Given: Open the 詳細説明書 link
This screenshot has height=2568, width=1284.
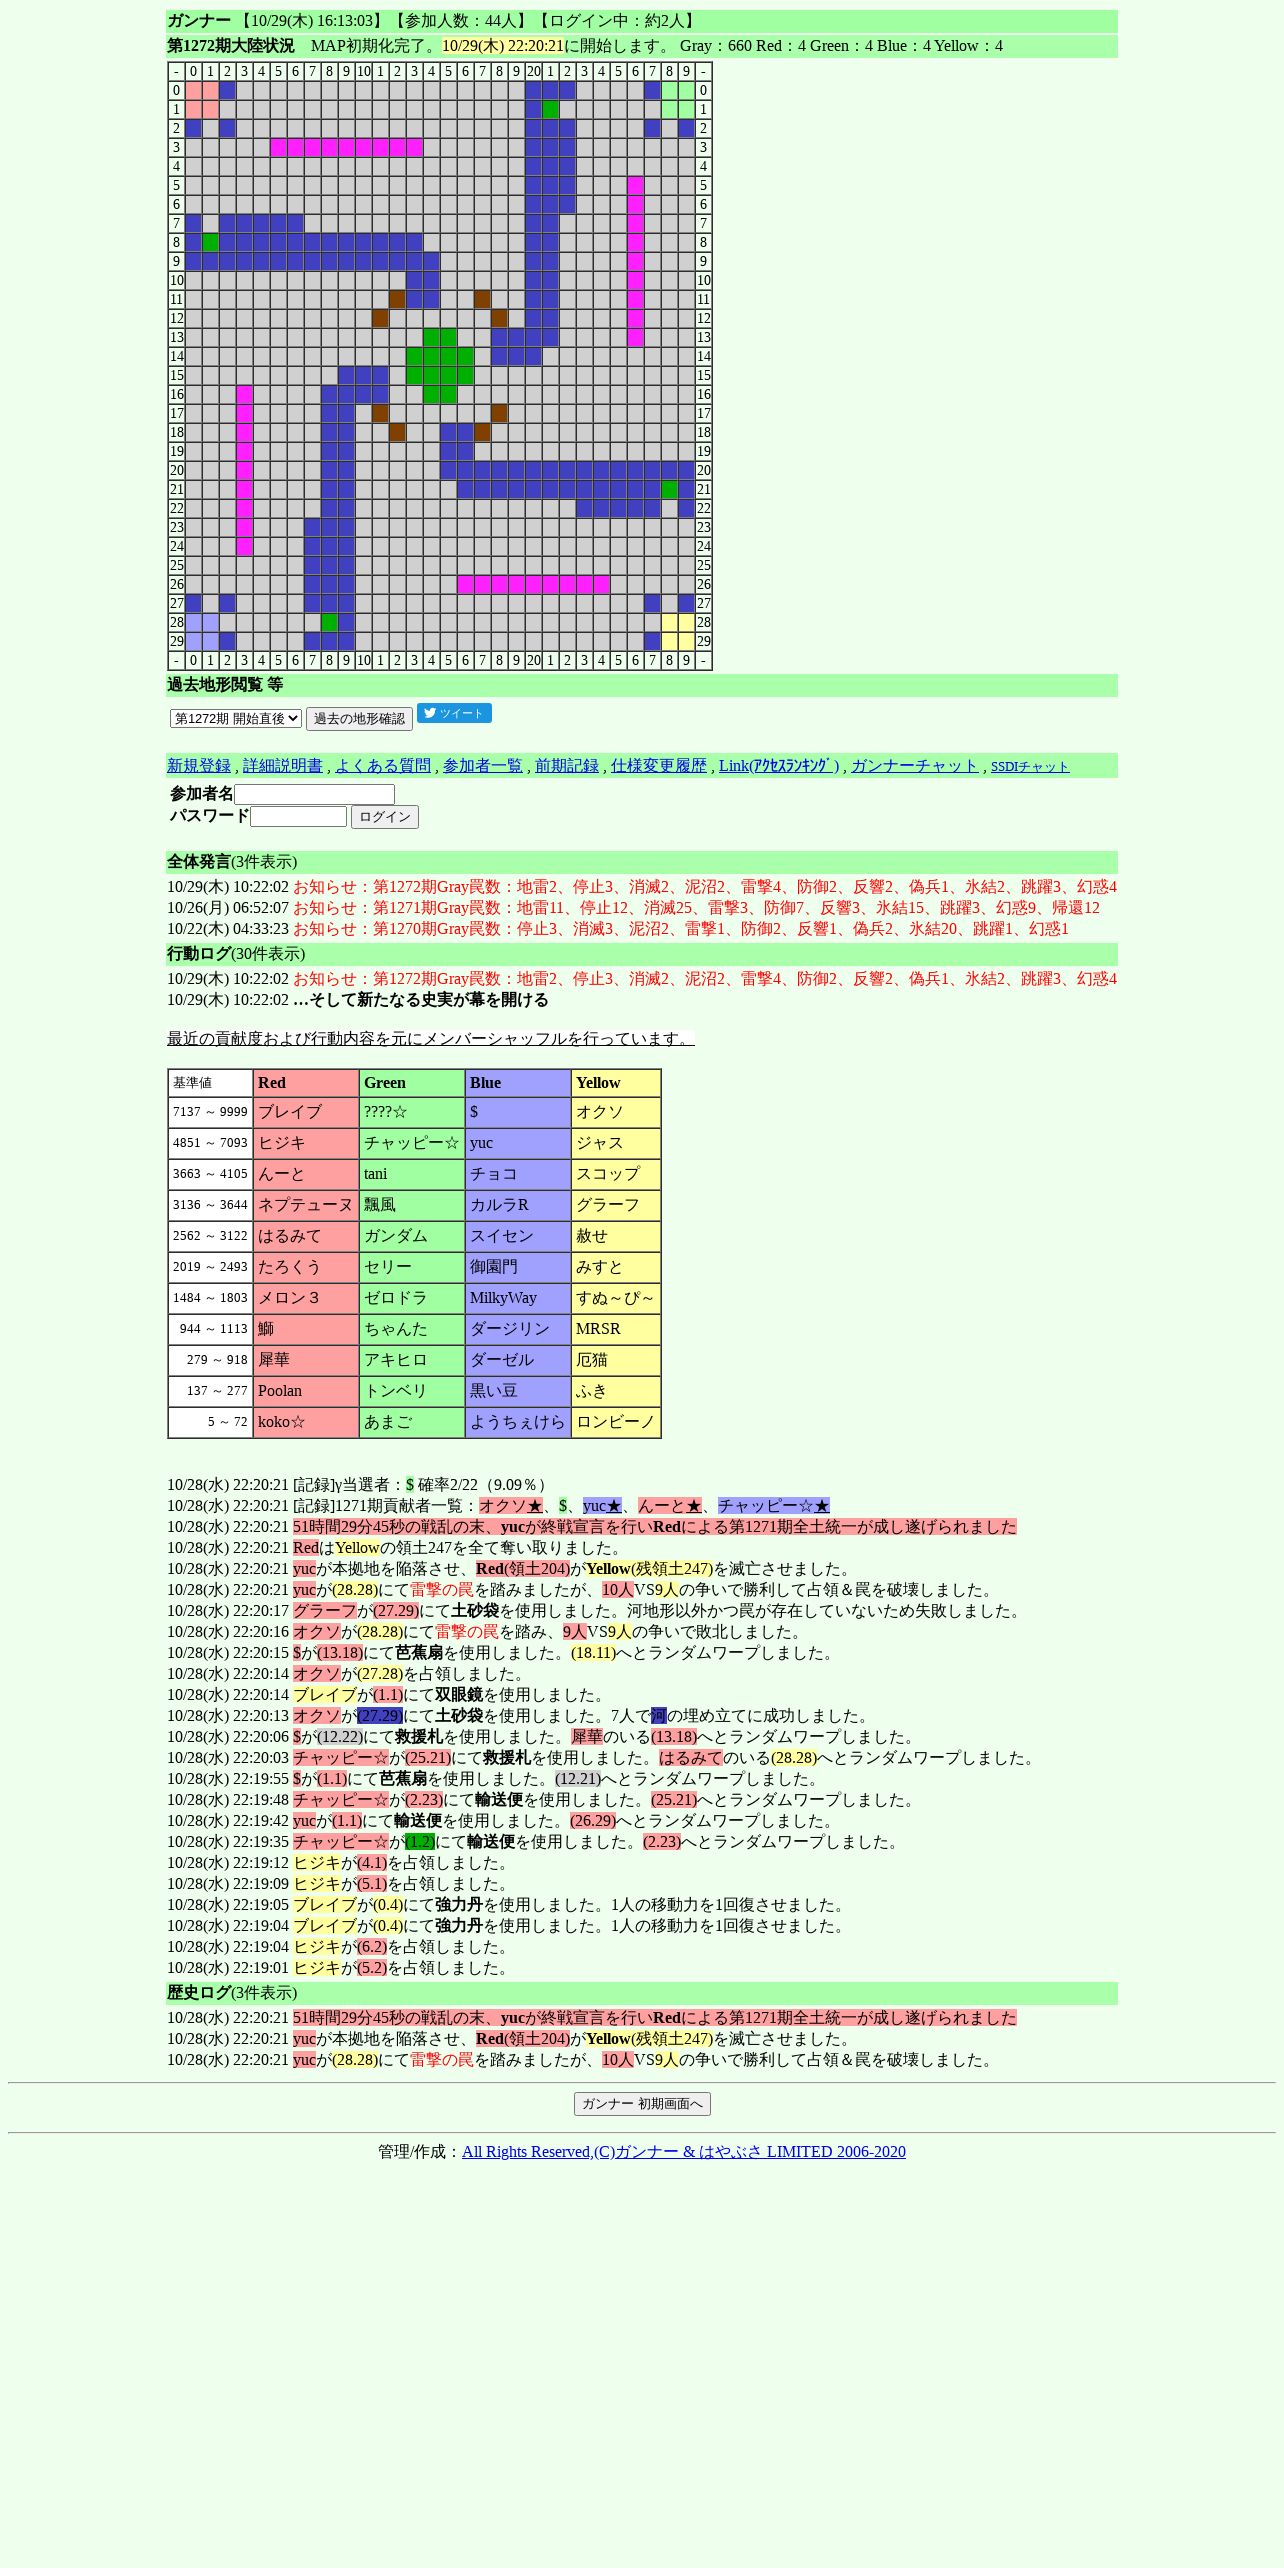Looking at the screenshot, I should point(283,766).
